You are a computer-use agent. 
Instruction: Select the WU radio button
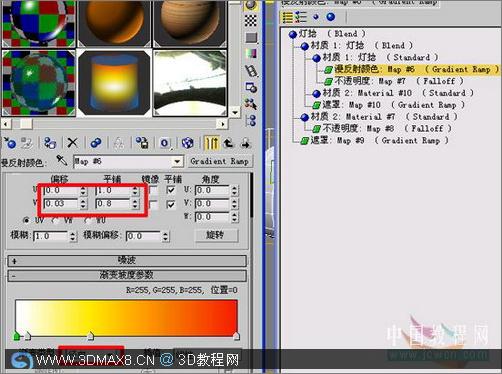tap(88, 220)
